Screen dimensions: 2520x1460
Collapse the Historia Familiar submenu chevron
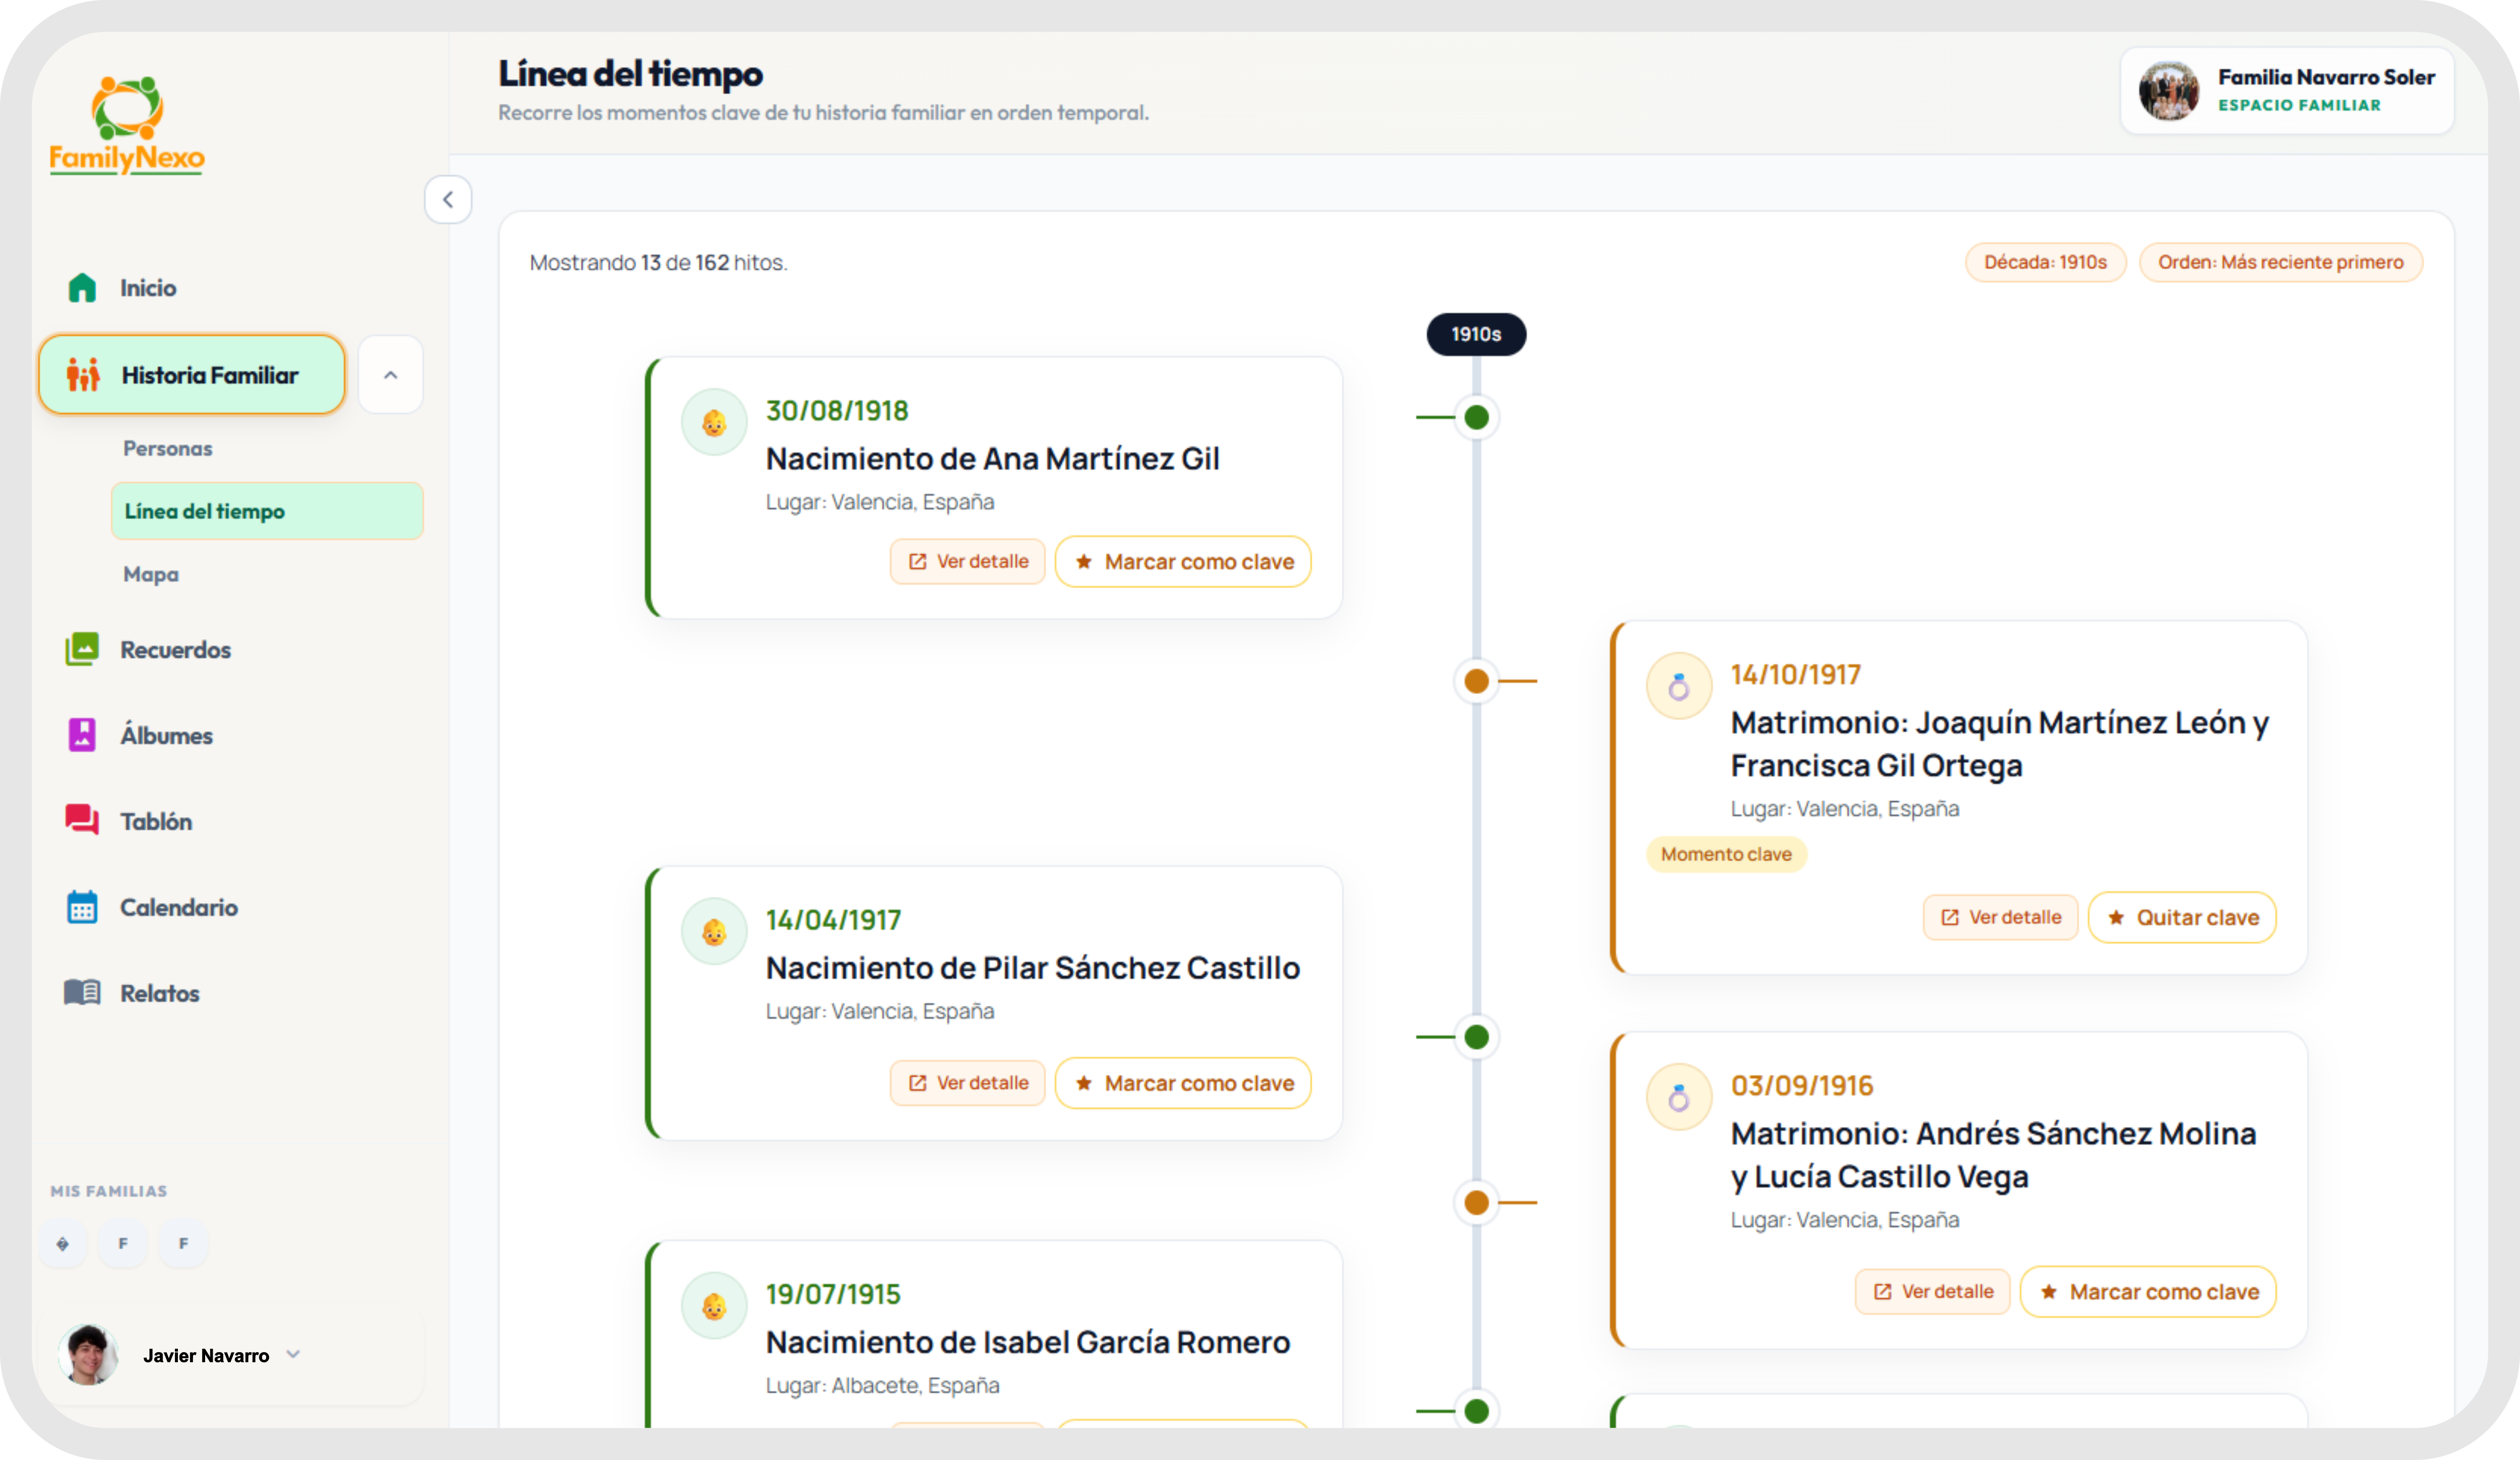(x=391, y=375)
